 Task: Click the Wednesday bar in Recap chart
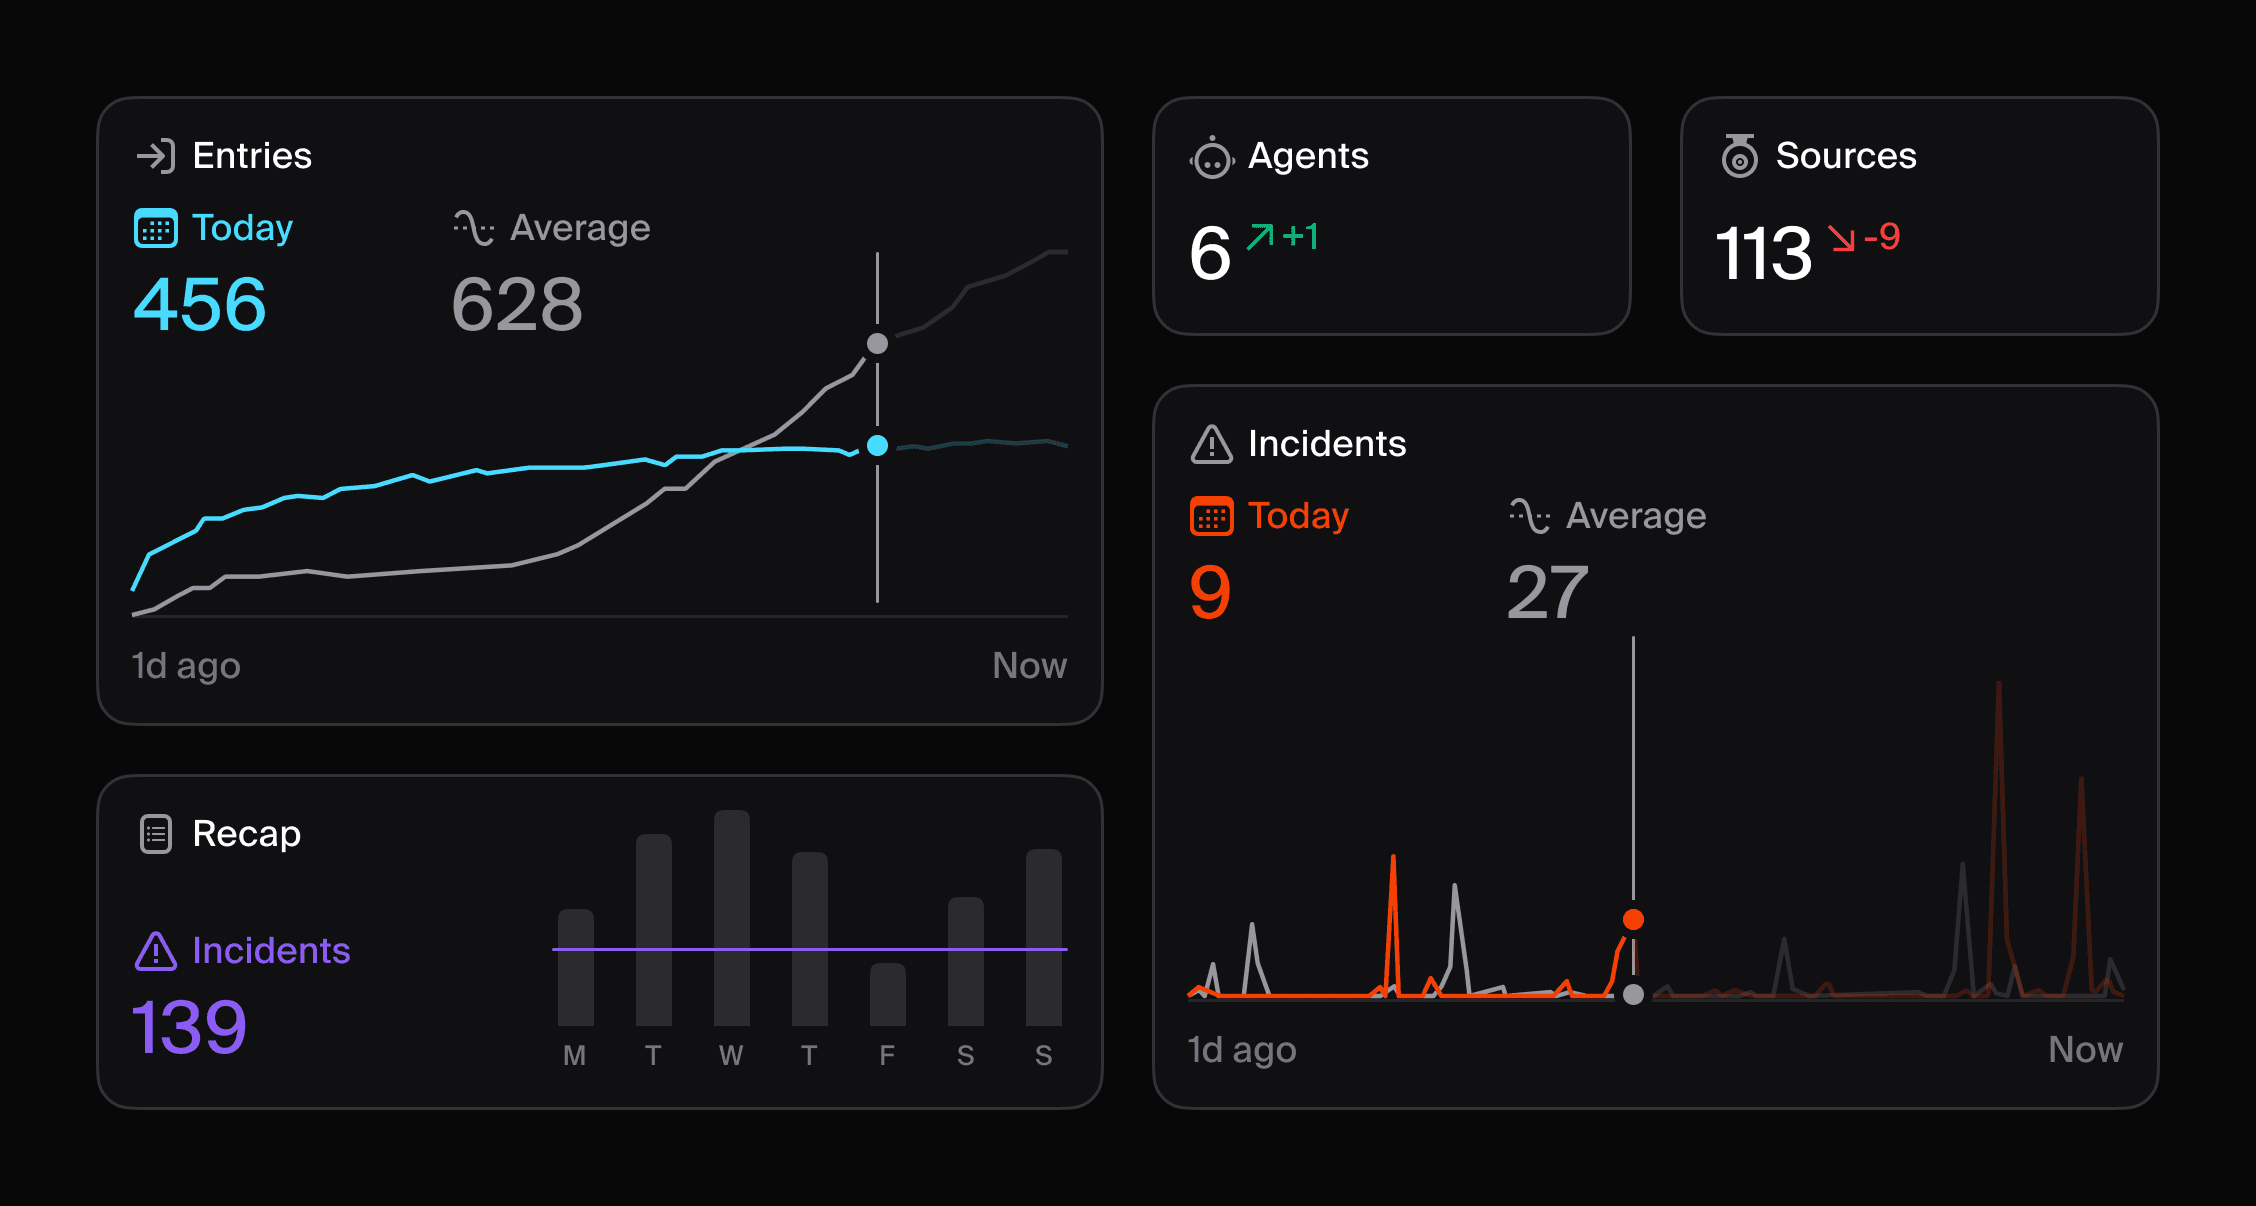point(731,918)
